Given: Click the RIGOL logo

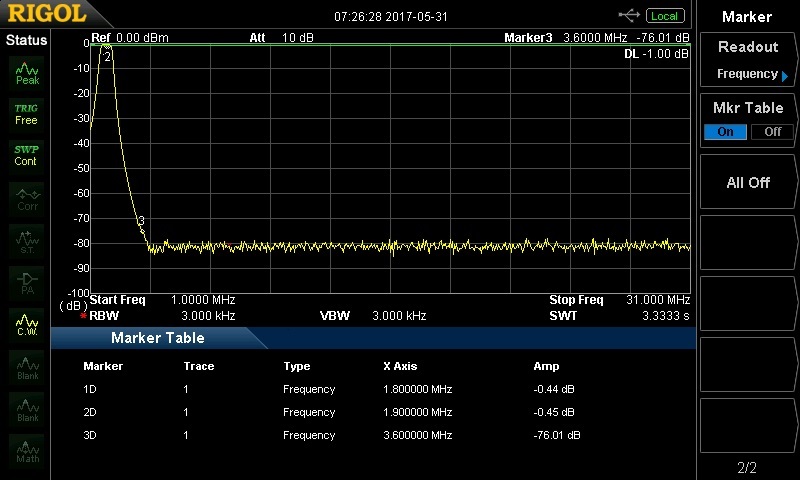Looking at the screenshot, I should point(47,14).
